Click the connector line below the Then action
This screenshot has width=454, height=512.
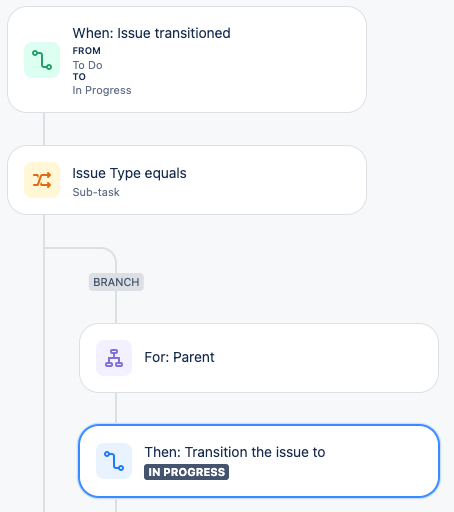[116, 505]
